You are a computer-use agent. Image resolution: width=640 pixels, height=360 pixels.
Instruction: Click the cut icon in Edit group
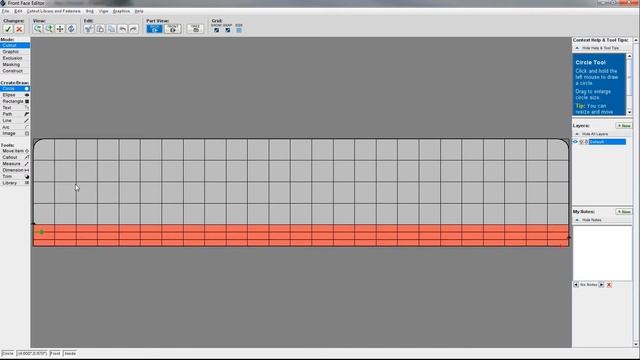[89, 29]
